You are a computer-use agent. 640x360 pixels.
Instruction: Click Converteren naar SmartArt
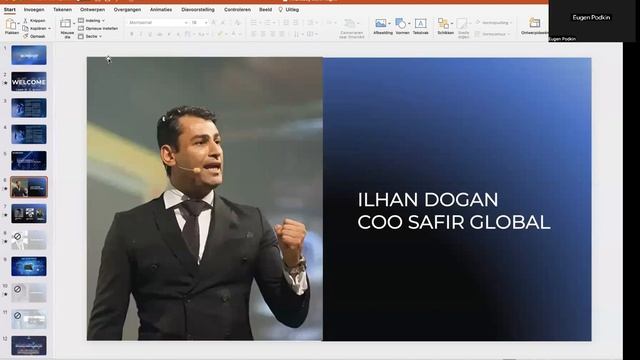351,29
